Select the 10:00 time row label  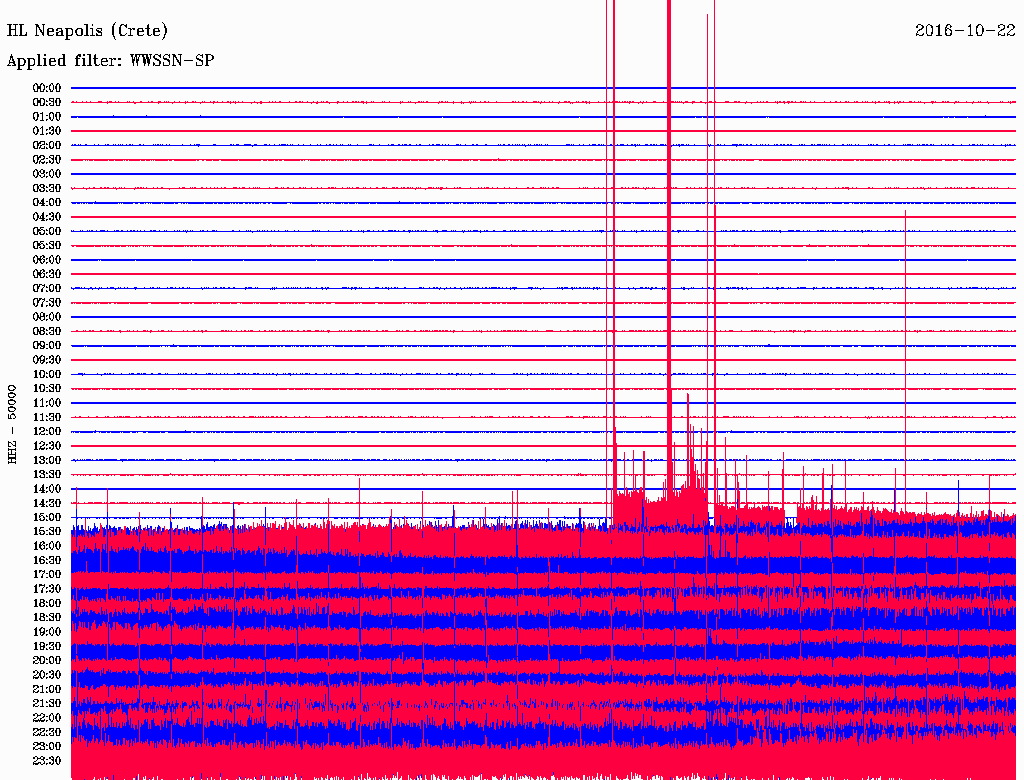(47, 374)
